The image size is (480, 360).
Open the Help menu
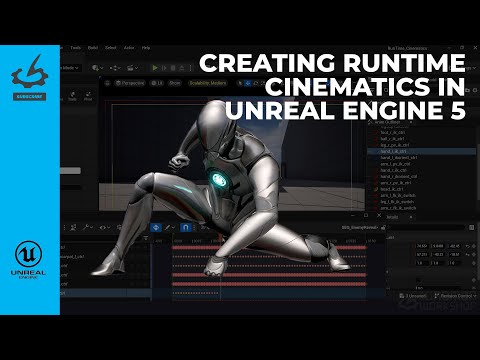pos(146,48)
